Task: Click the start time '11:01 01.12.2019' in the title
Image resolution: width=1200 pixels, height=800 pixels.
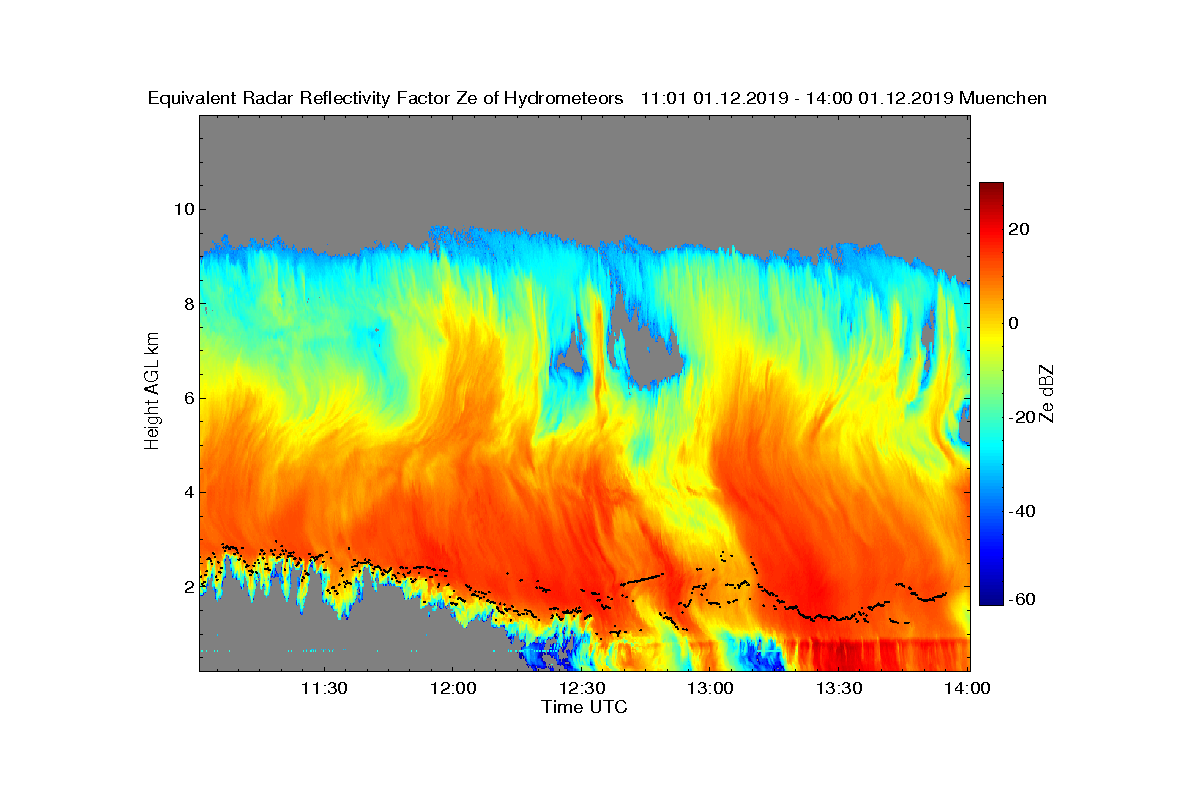Action: [x=713, y=98]
